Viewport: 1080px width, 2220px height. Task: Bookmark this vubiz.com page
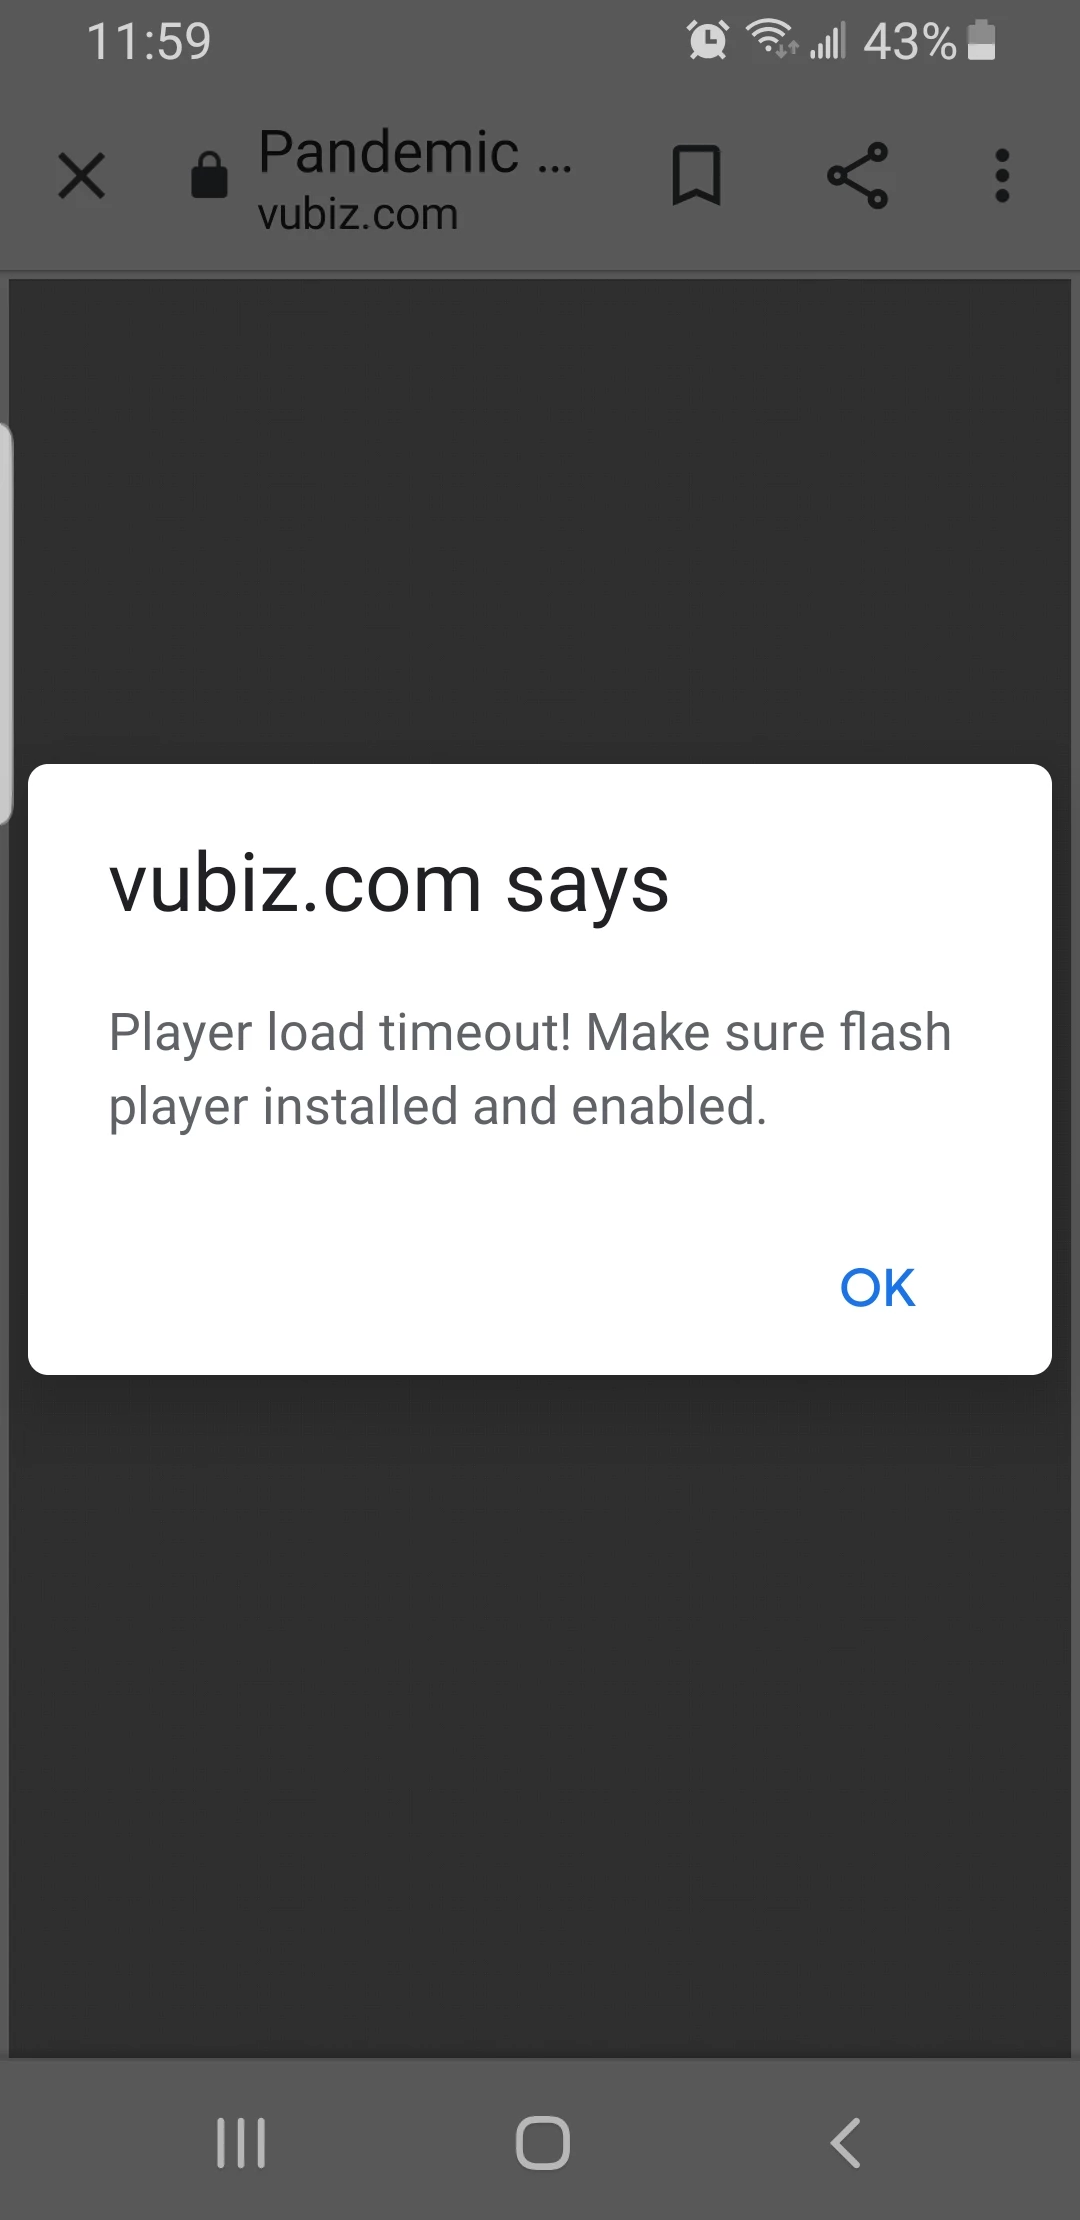tap(696, 176)
